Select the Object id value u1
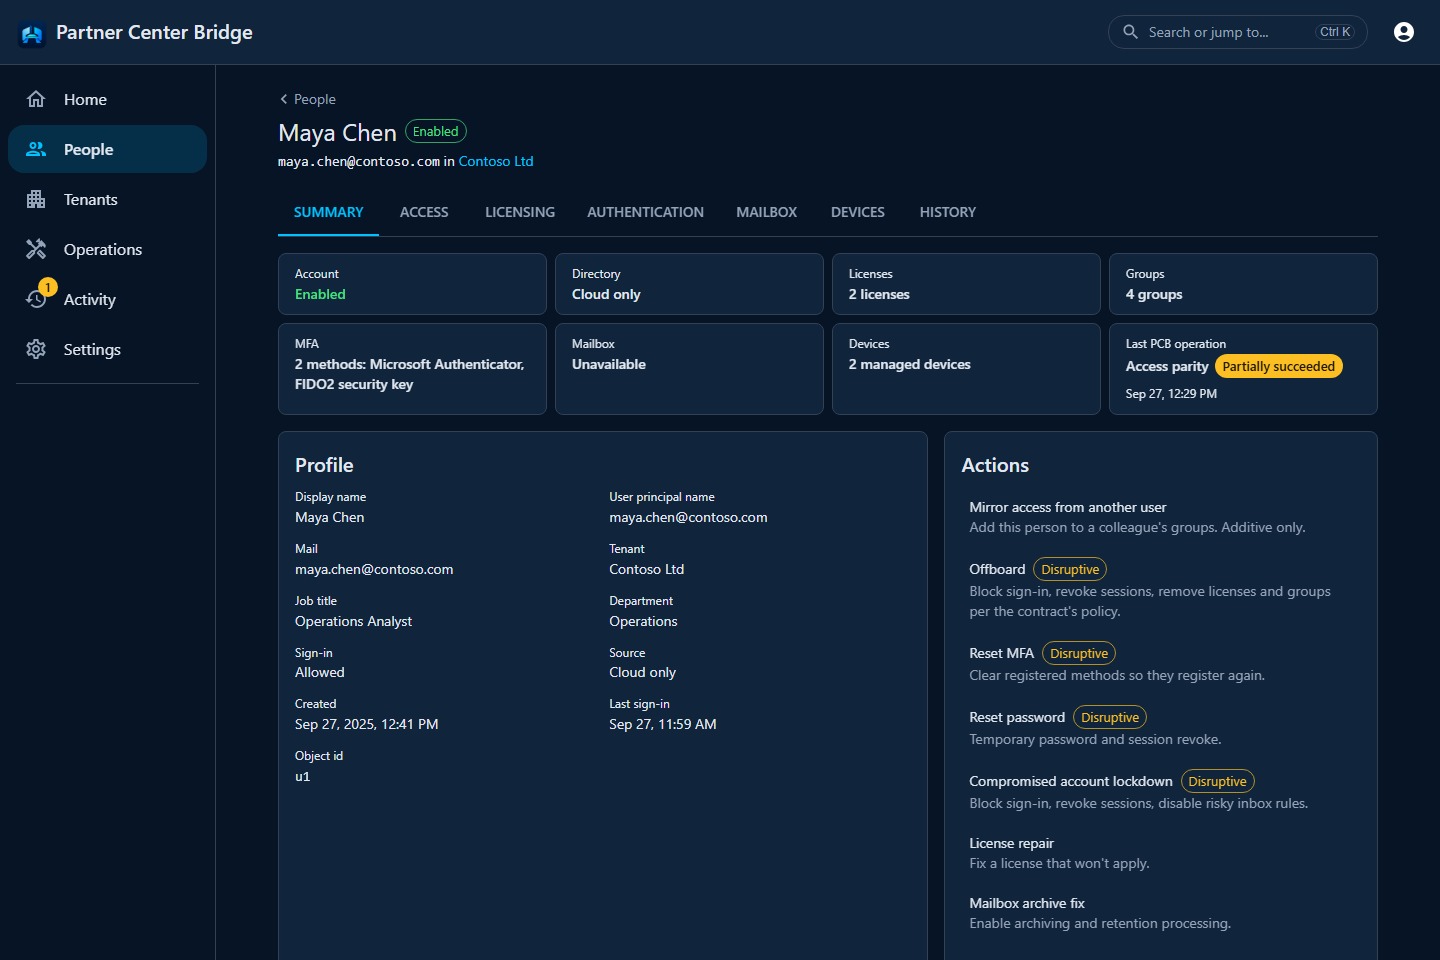Image resolution: width=1440 pixels, height=960 pixels. click(x=302, y=777)
